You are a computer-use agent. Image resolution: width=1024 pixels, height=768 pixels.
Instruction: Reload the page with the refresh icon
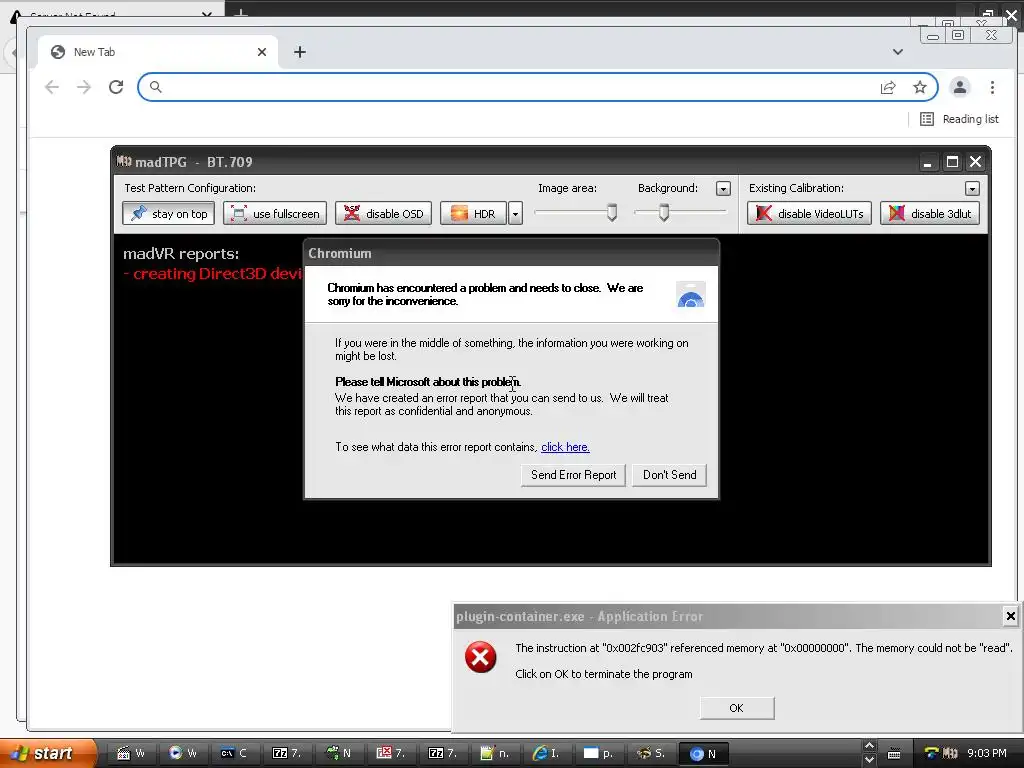(x=116, y=87)
